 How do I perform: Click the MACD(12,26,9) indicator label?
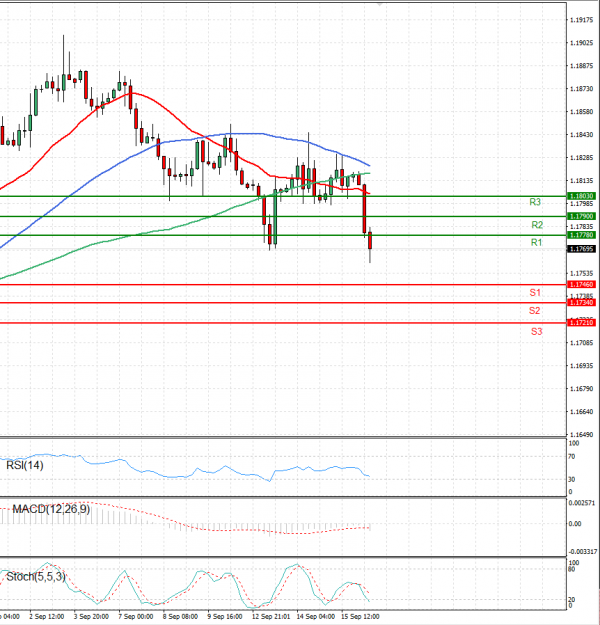51,509
